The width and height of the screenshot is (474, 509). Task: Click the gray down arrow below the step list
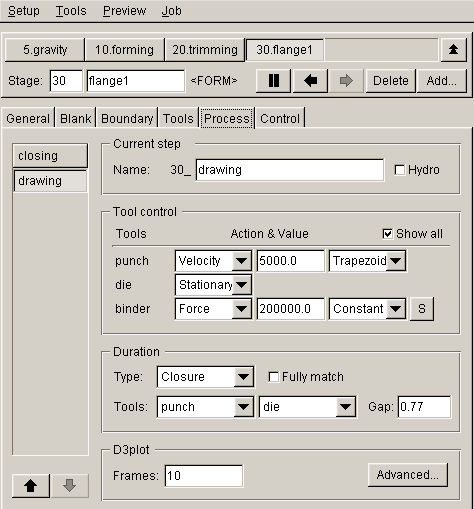(x=69, y=486)
